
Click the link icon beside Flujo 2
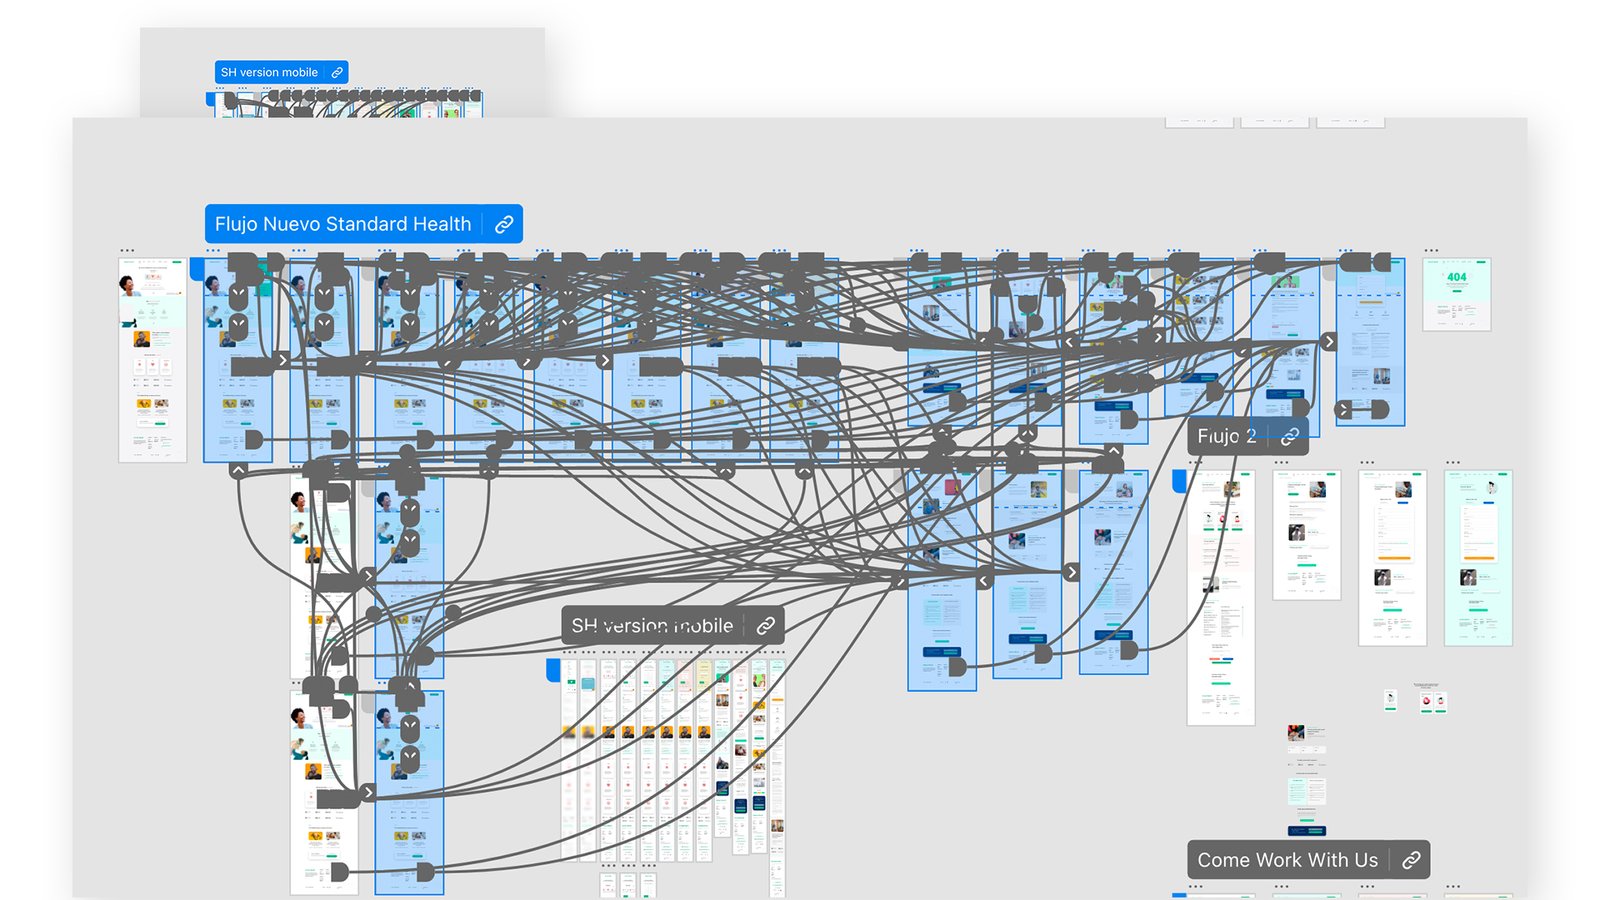(x=1290, y=436)
